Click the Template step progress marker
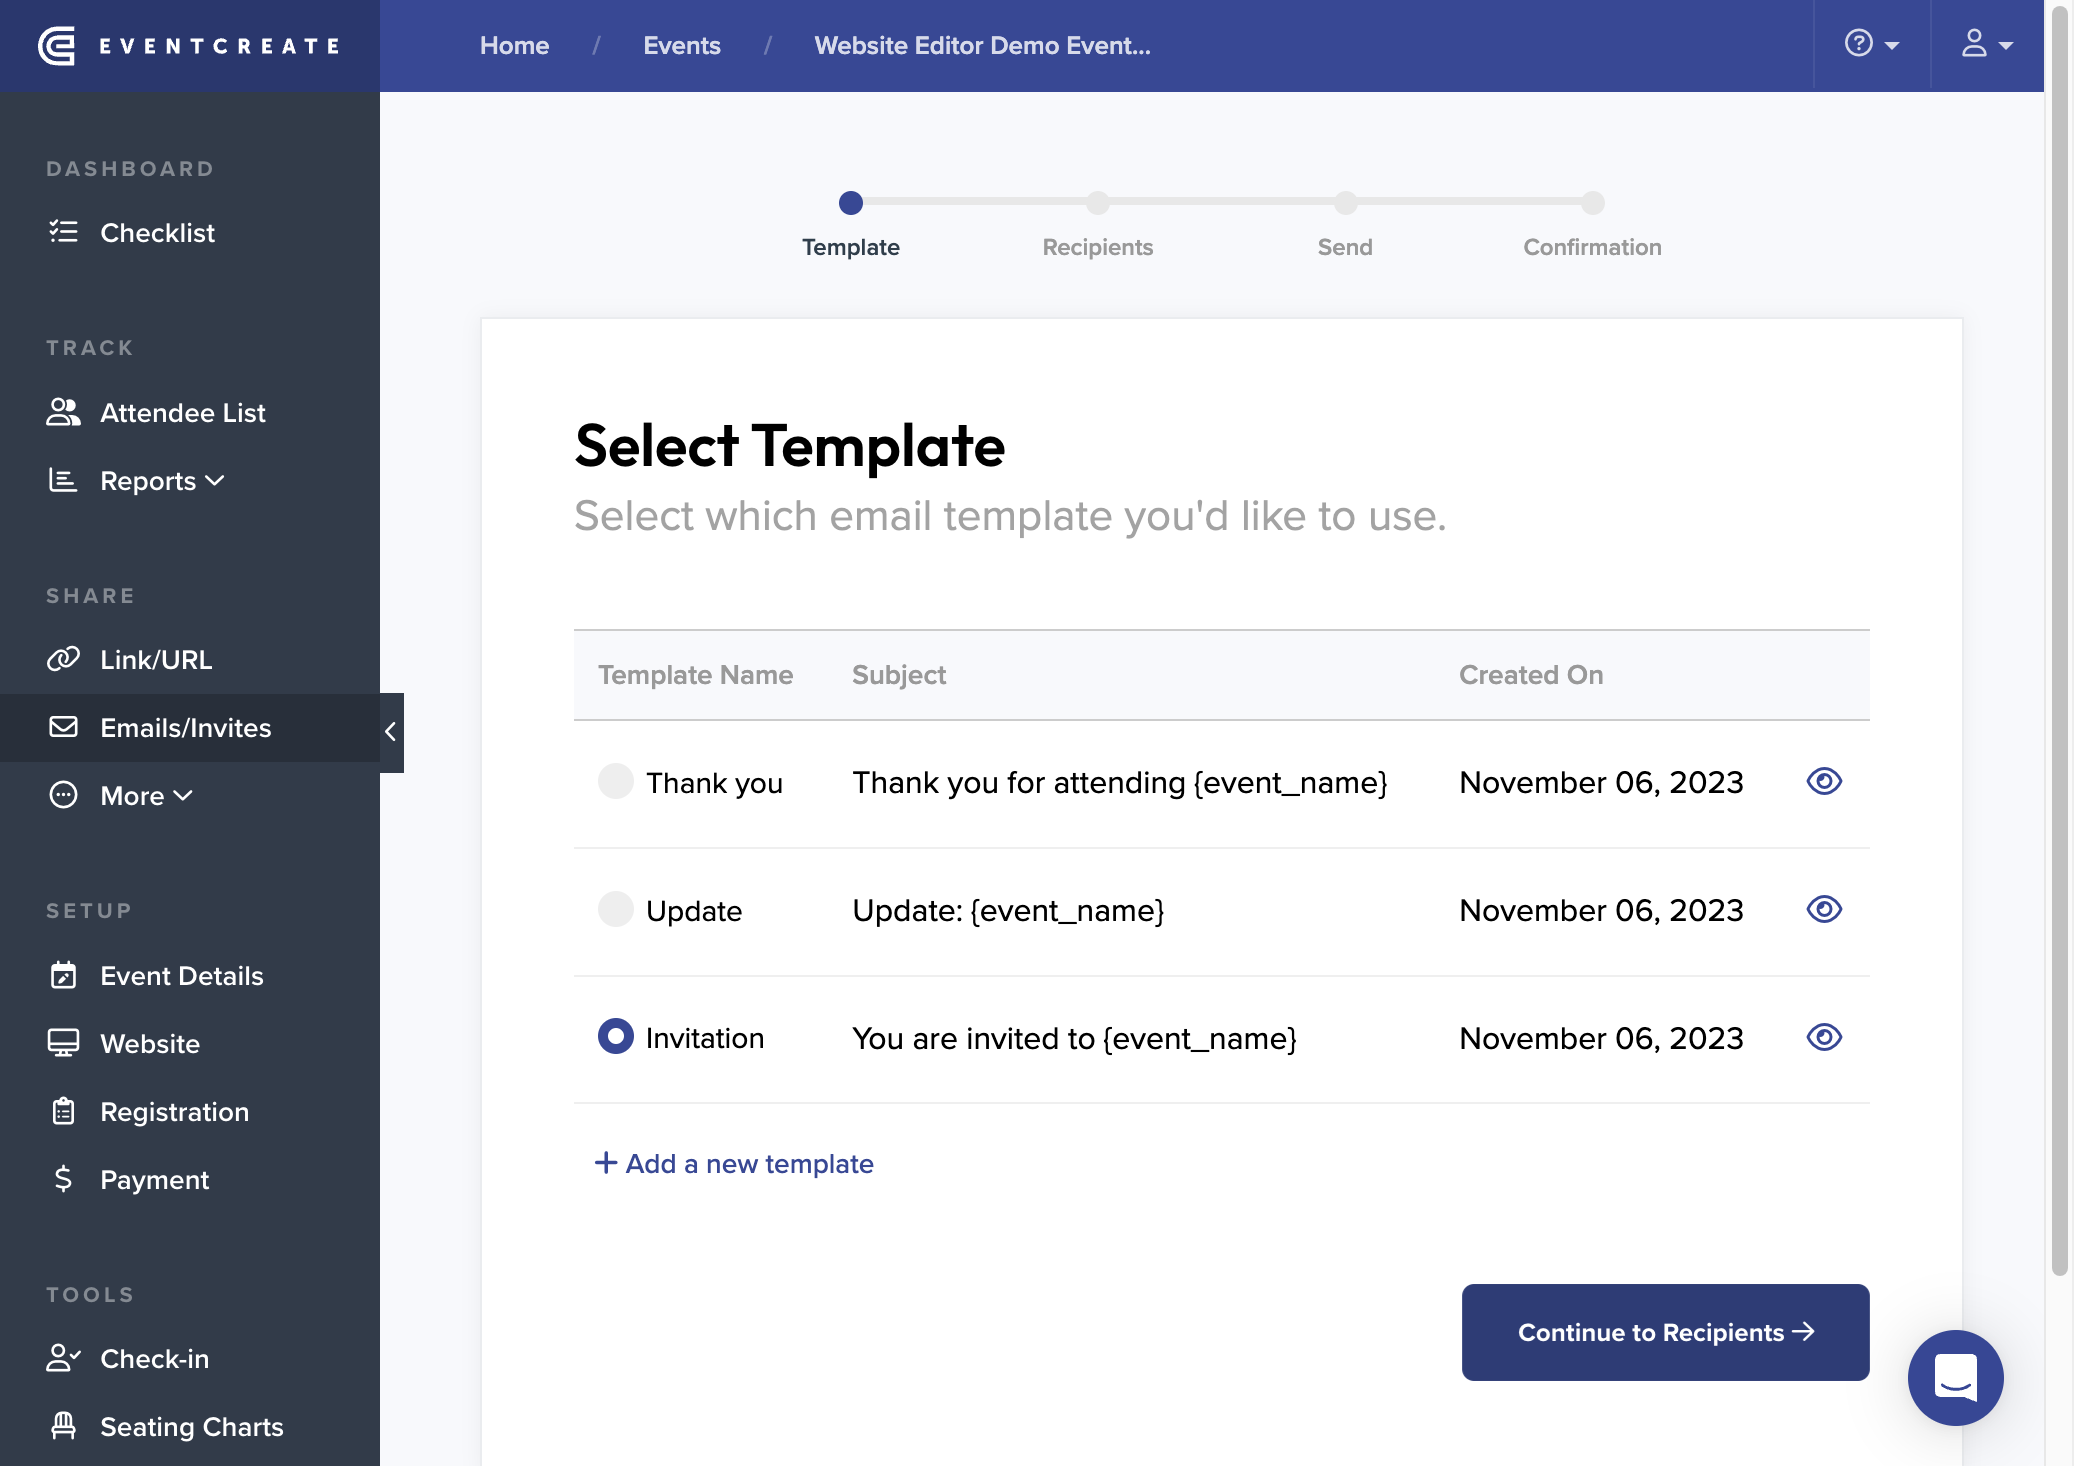 coord(850,203)
